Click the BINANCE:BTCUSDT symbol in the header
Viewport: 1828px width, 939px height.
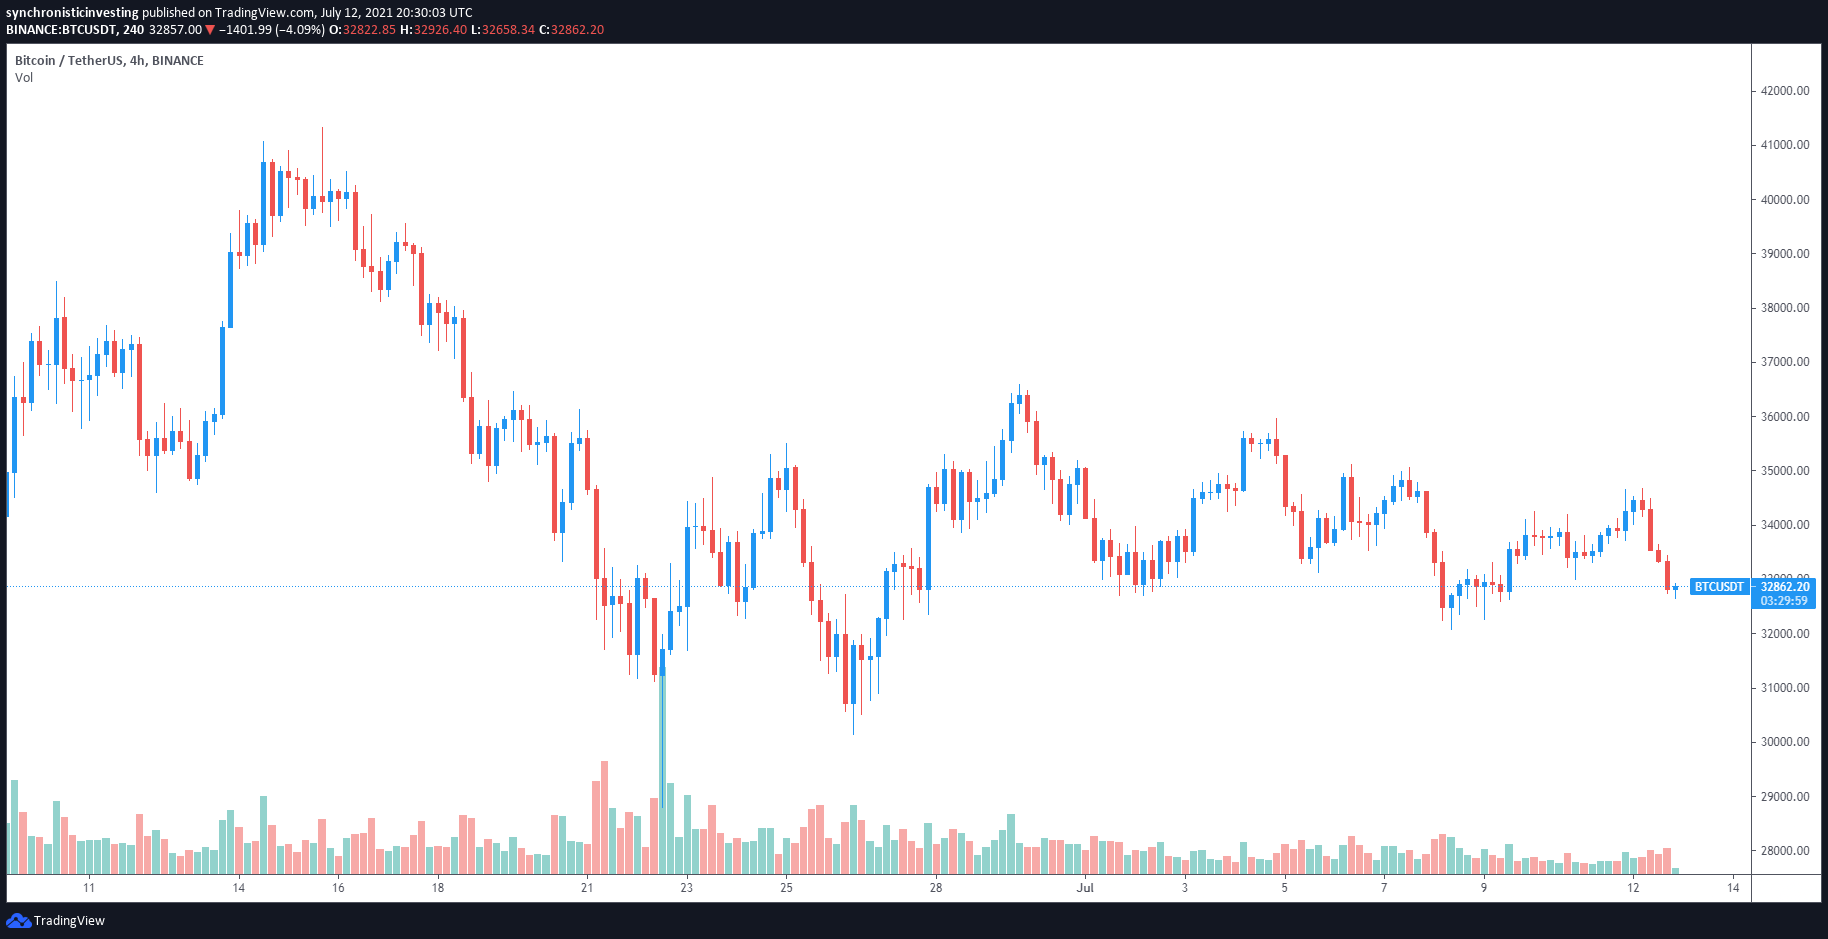click(60, 30)
